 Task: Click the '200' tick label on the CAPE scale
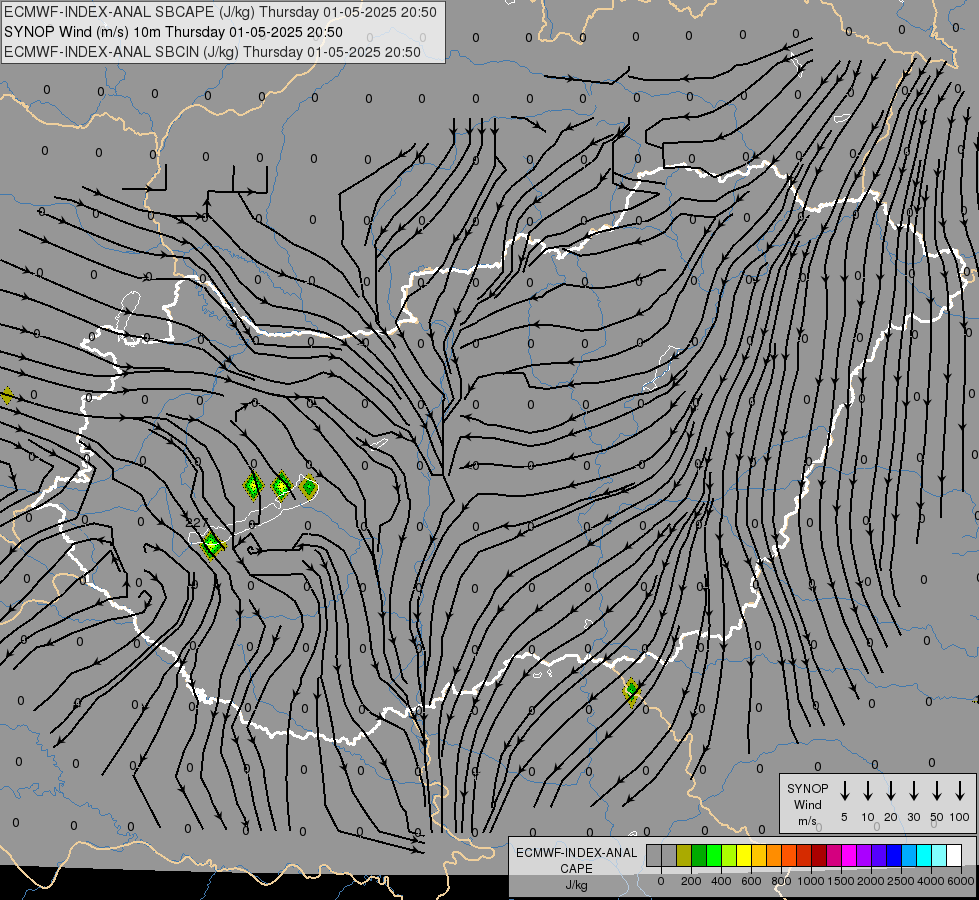[x=691, y=881]
